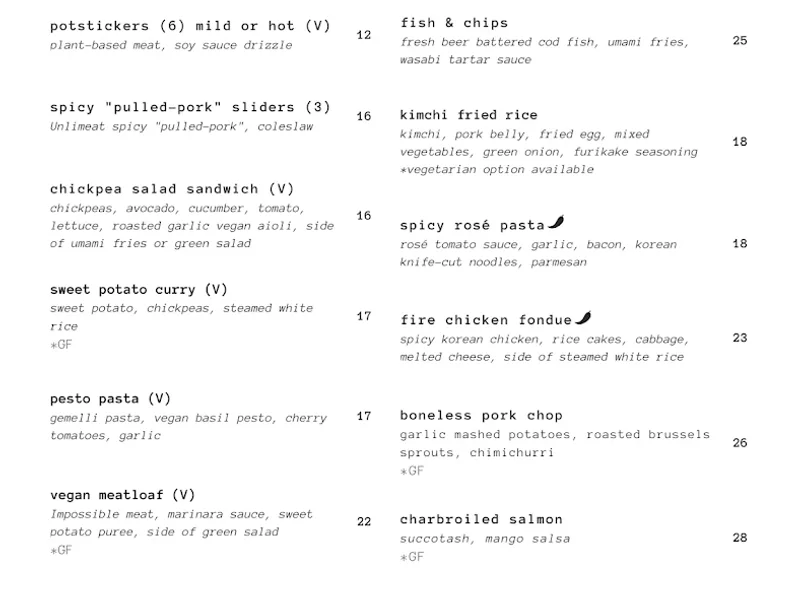This screenshot has height=600, width=800.
Task: Select the fish & chips heading
Action: click(x=454, y=23)
